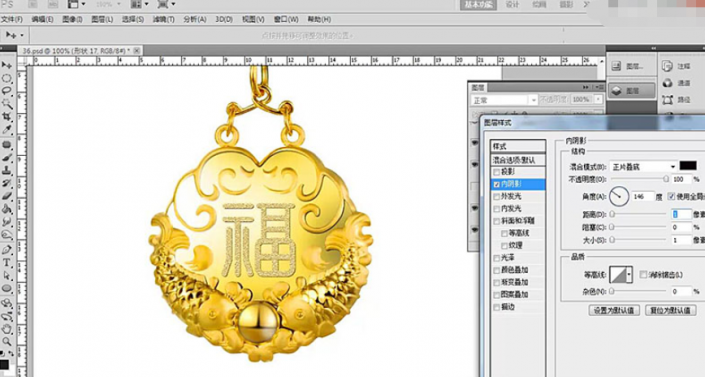
Task: Open the 图层(L) menu
Action: 102,19
